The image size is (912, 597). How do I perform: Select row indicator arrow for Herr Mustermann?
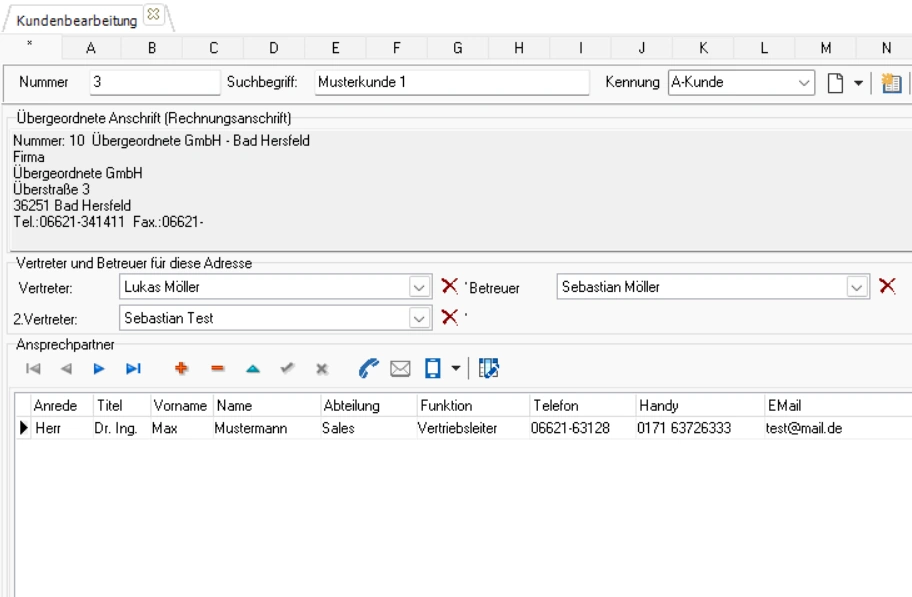coord(23,428)
